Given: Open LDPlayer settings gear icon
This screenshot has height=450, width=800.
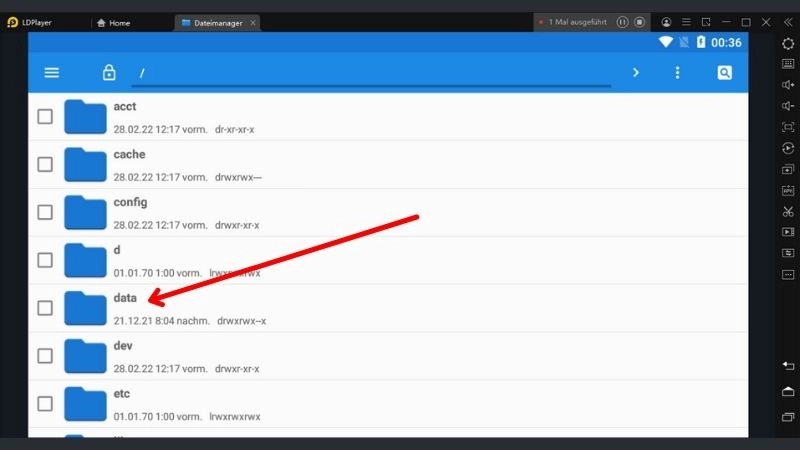Looking at the screenshot, I should (x=788, y=44).
